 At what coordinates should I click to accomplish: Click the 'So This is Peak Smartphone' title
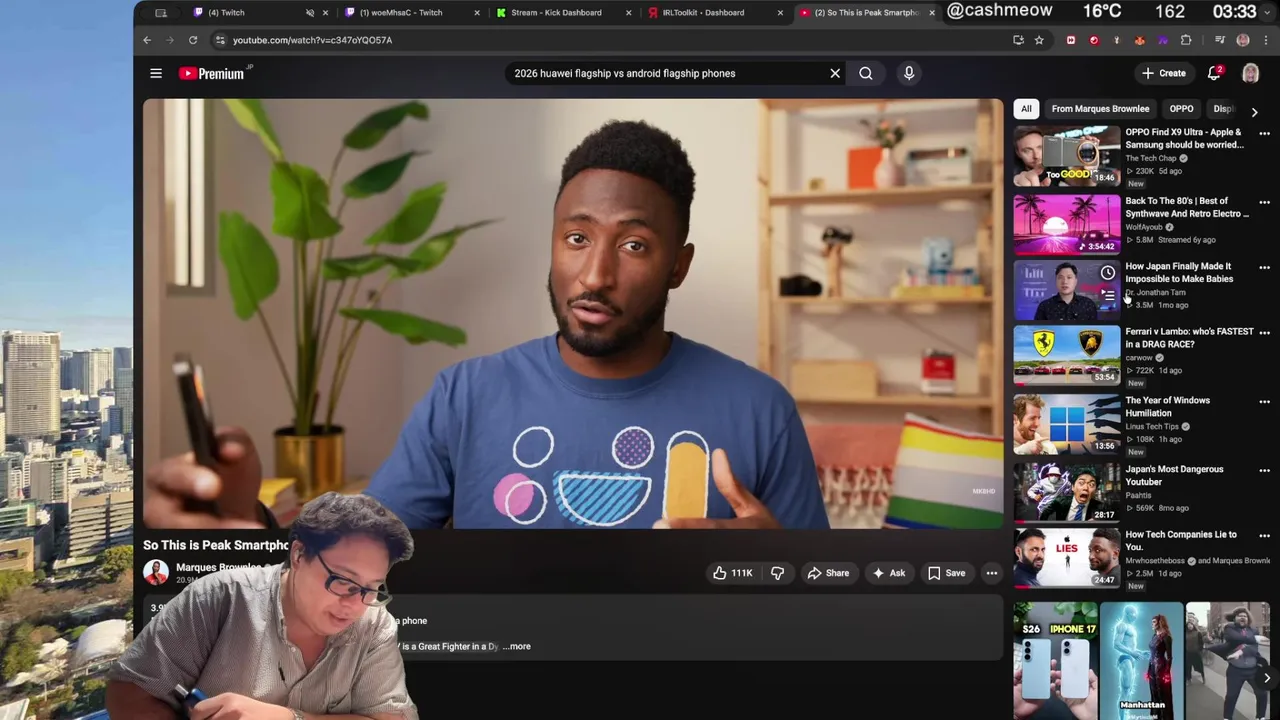pos(216,545)
